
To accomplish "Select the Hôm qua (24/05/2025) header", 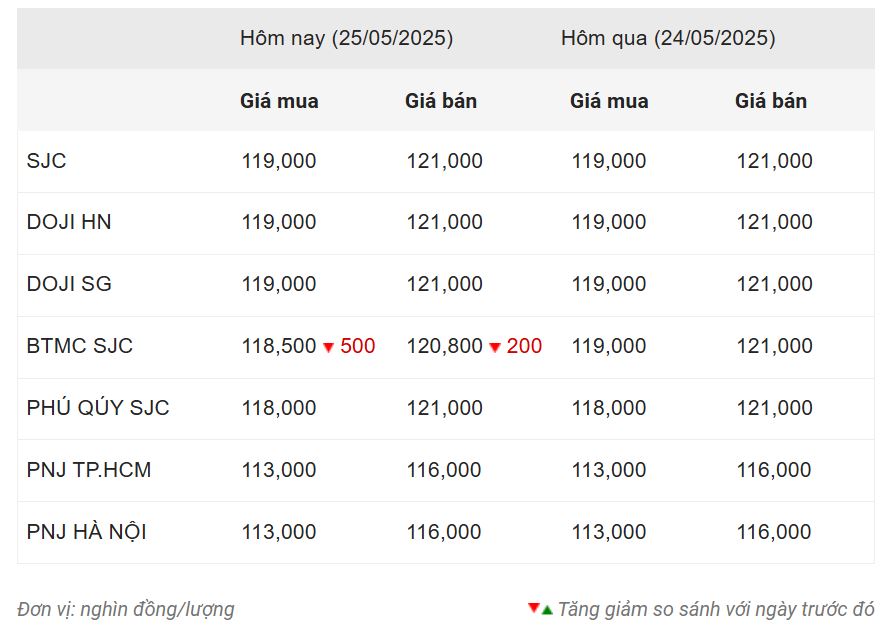I will [x=668, y=38].
